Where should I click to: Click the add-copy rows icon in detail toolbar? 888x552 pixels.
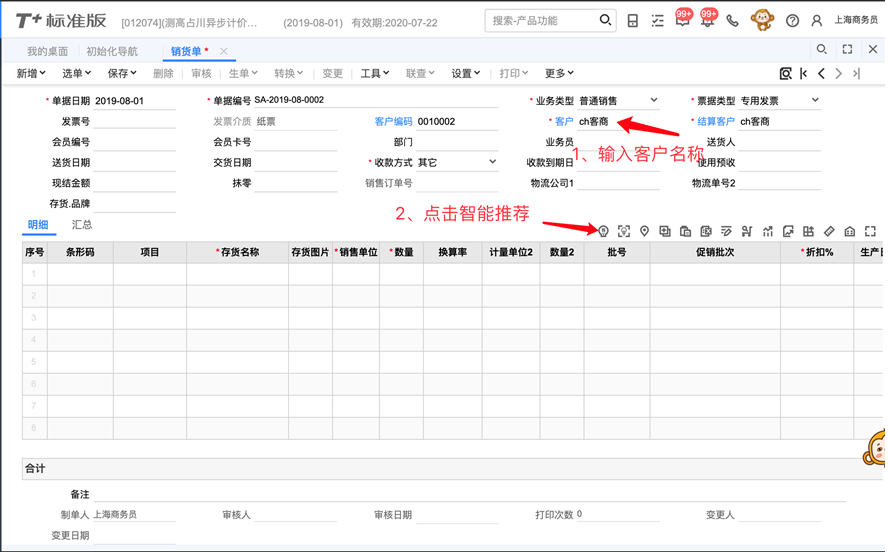[664, 231]
